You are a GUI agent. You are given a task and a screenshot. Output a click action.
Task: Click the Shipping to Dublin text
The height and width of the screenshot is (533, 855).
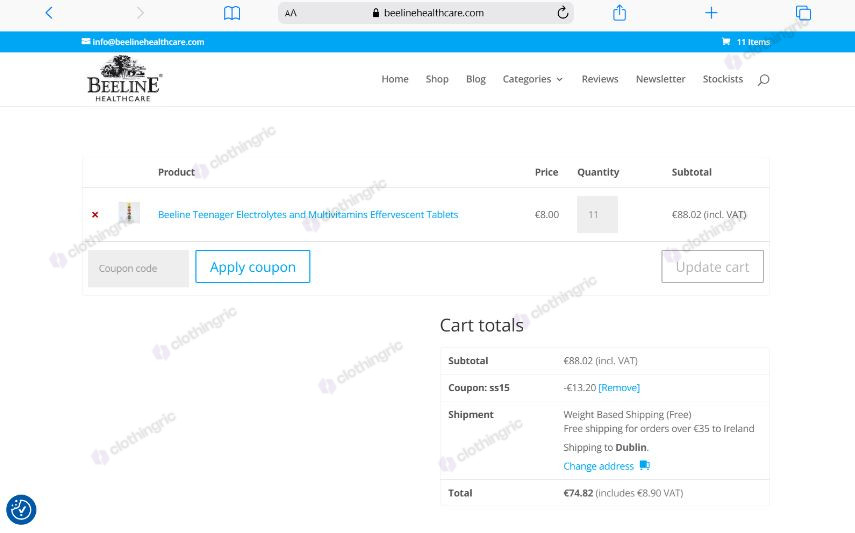click(x=606, y=447)
